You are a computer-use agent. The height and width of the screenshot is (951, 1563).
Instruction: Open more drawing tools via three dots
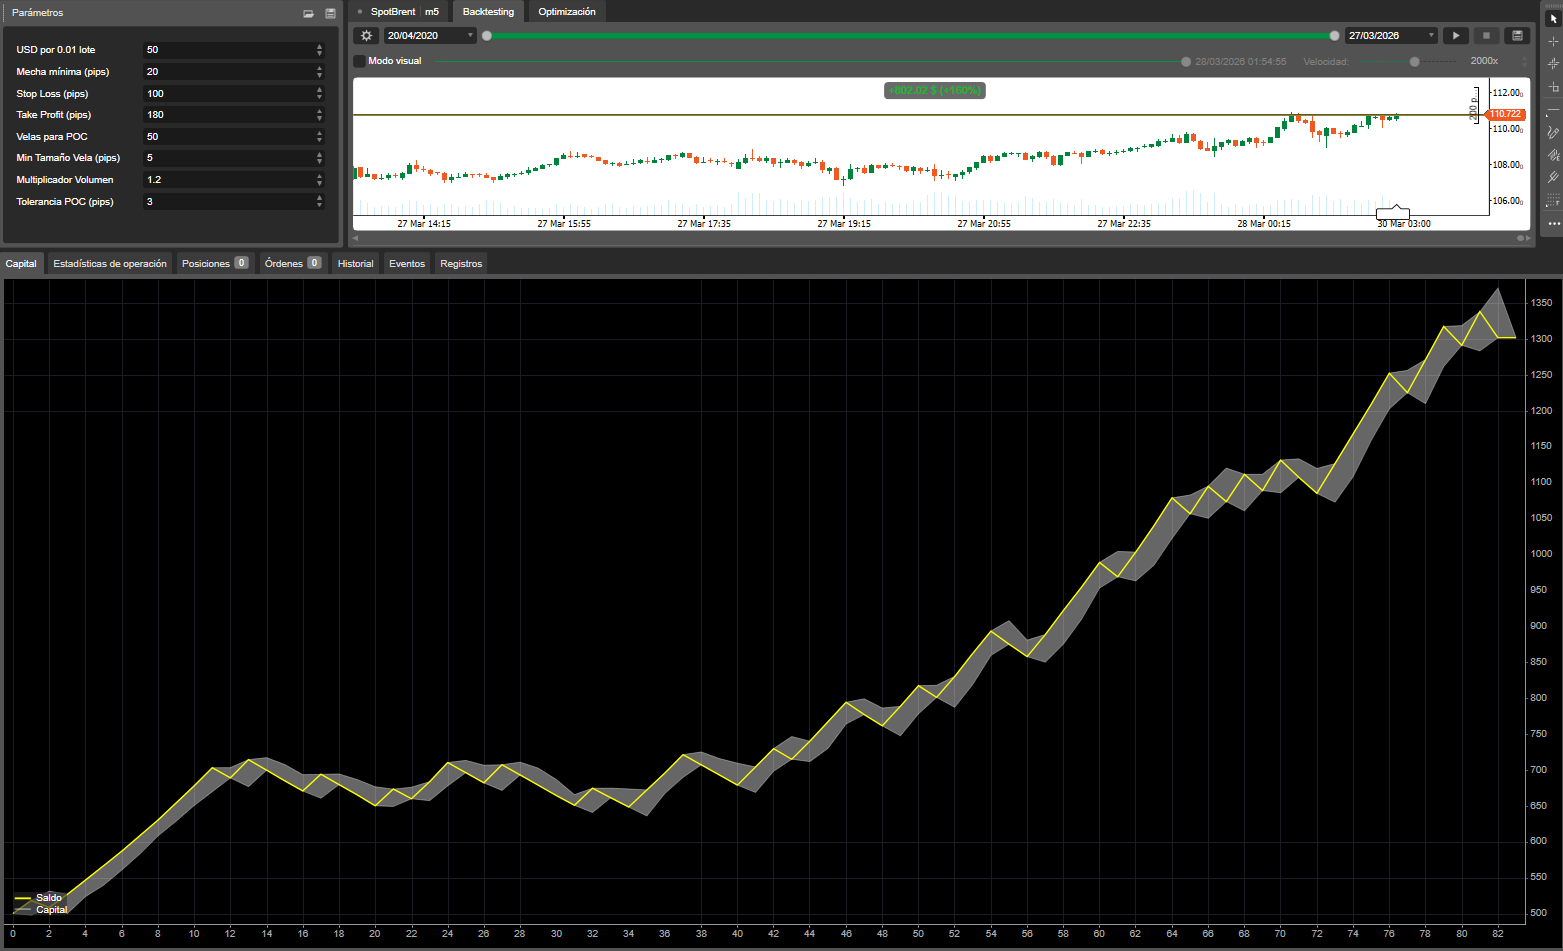coord(1553,223)
